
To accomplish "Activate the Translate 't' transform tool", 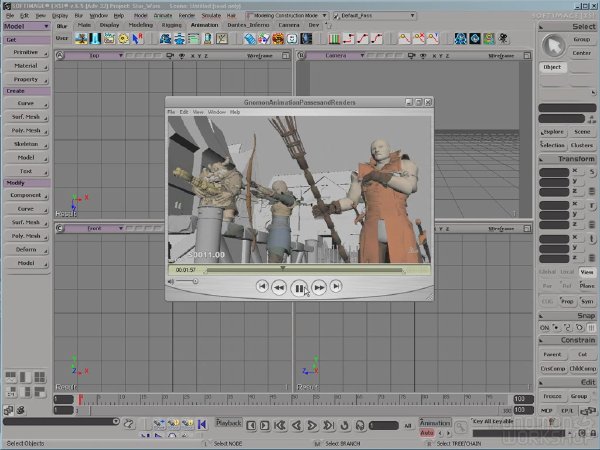I will [x=592, y=239].
